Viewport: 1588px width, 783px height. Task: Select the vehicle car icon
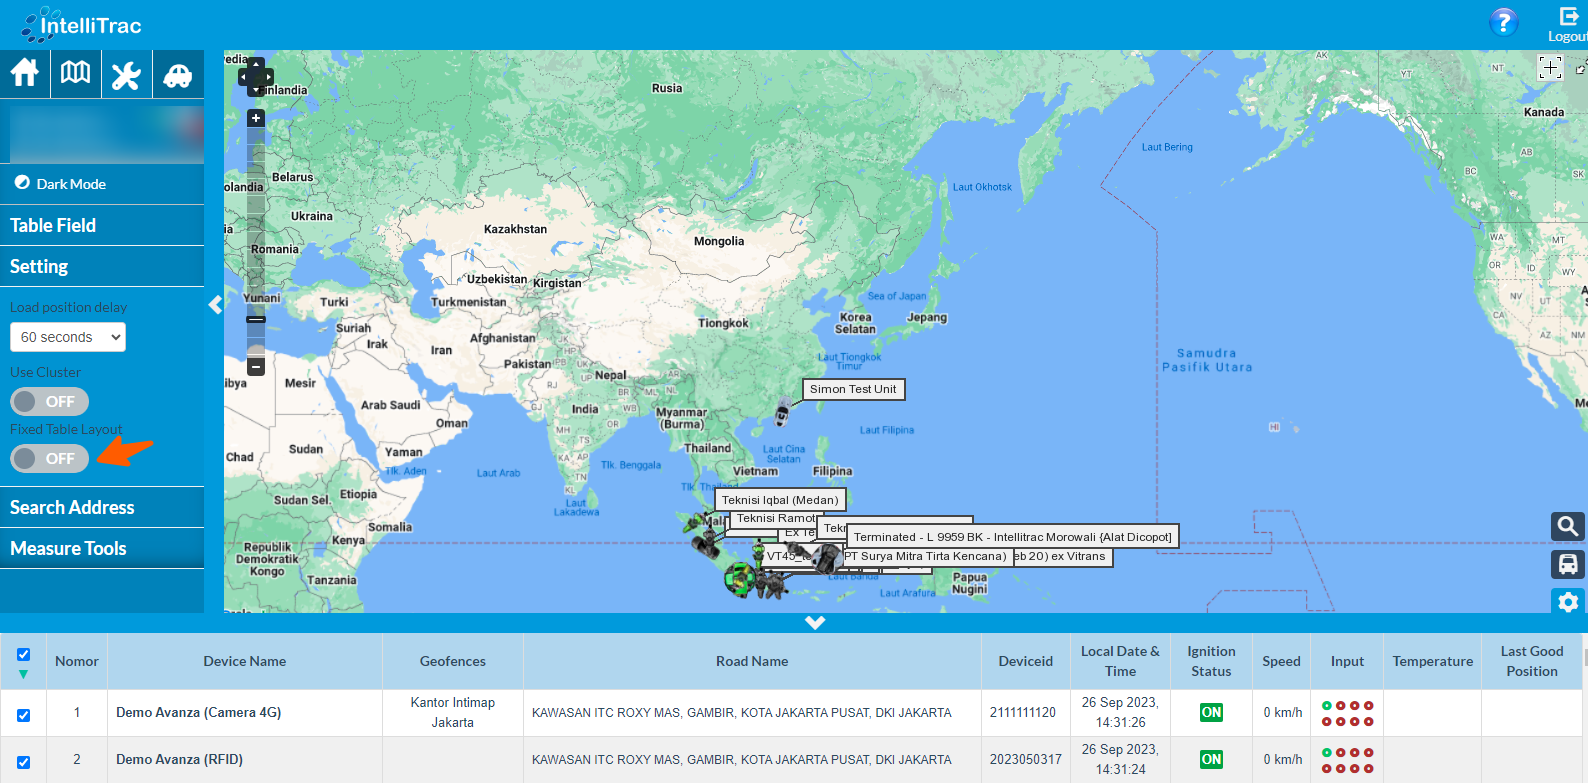pos(178,75)
